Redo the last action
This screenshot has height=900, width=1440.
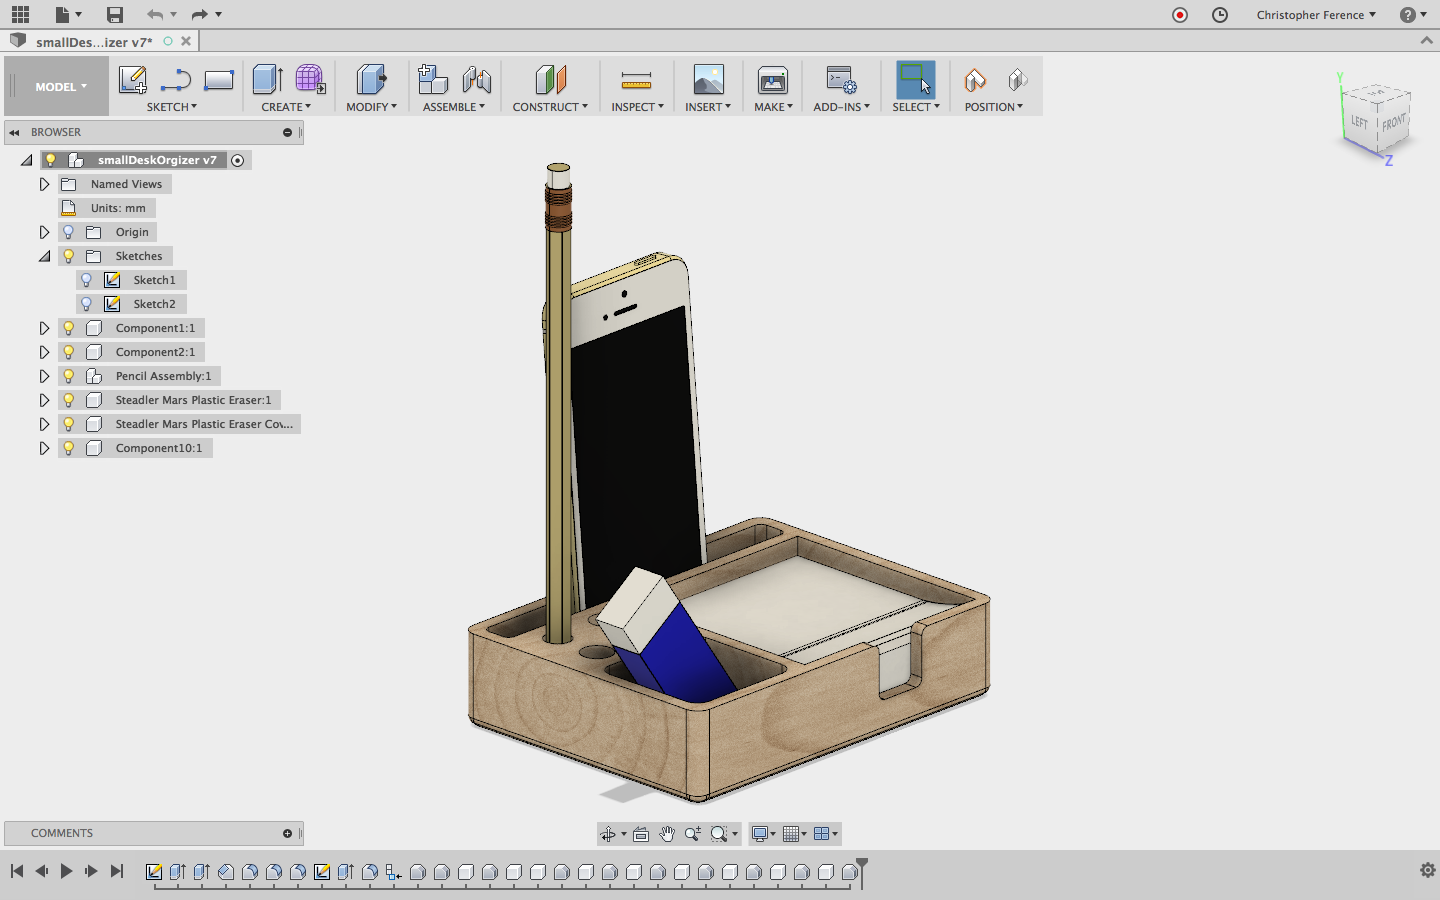pos(199,14)
